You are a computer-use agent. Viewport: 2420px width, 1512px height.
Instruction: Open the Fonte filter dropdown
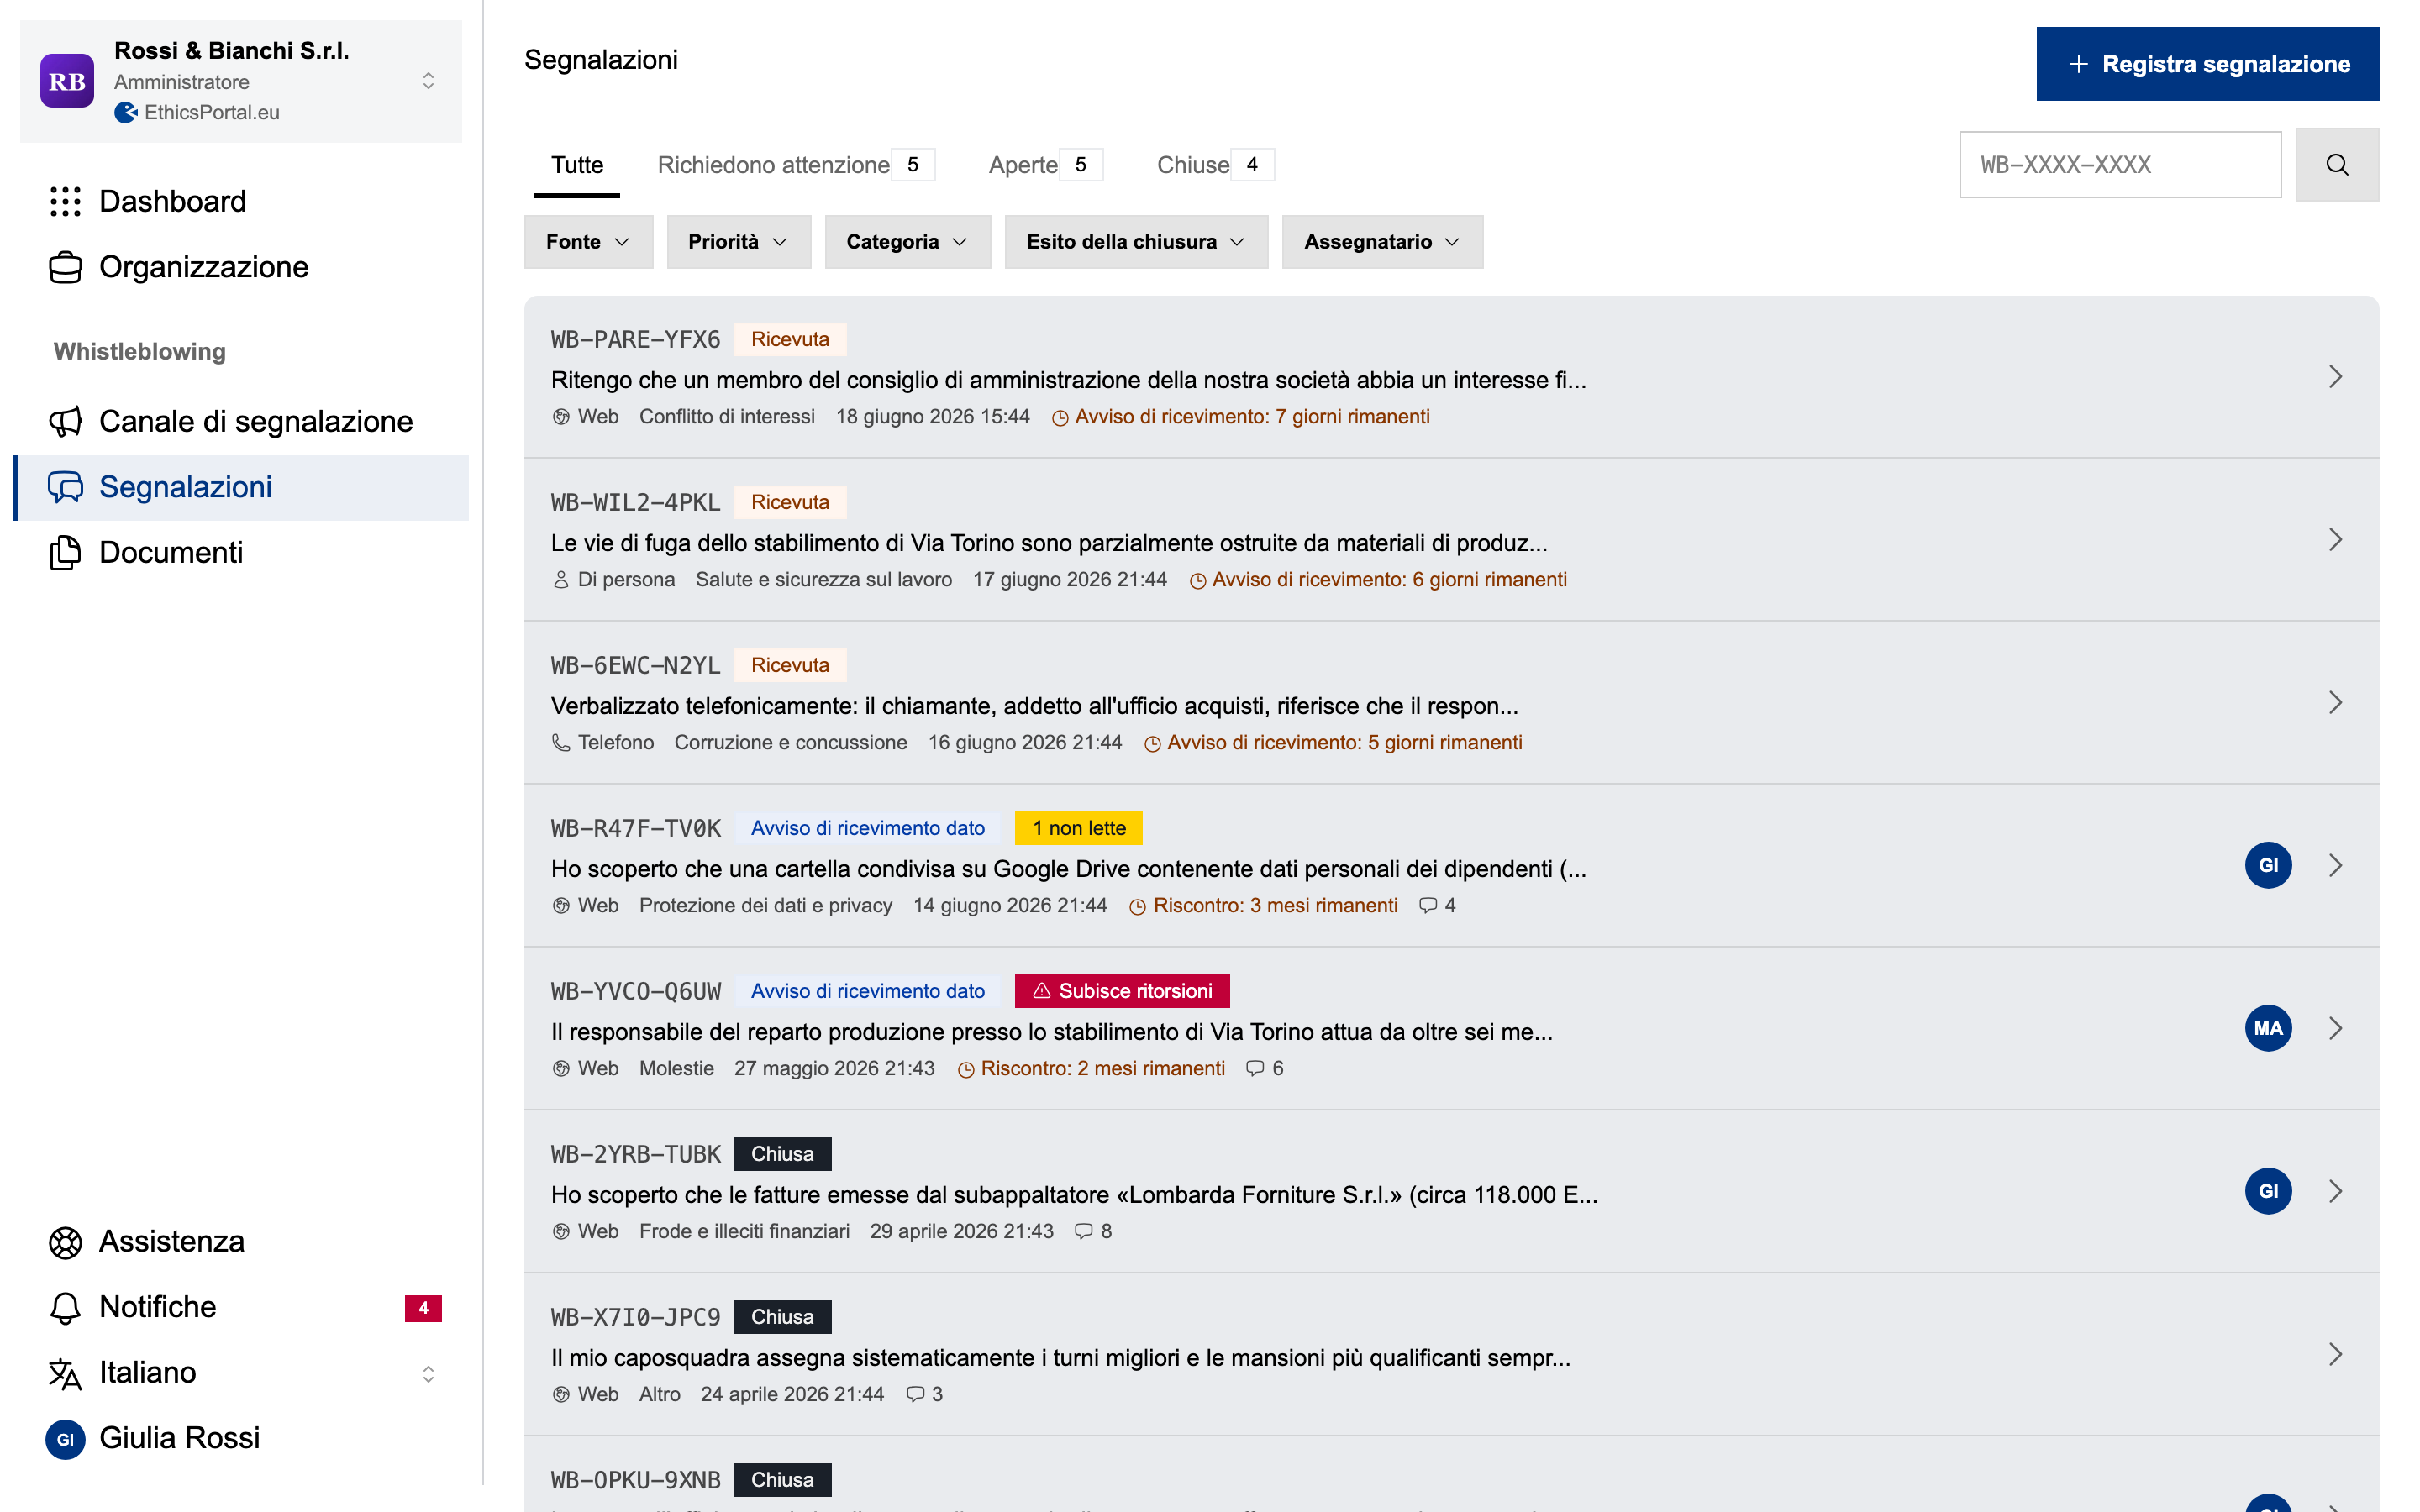pyautogui.click(x=588, y=242)
